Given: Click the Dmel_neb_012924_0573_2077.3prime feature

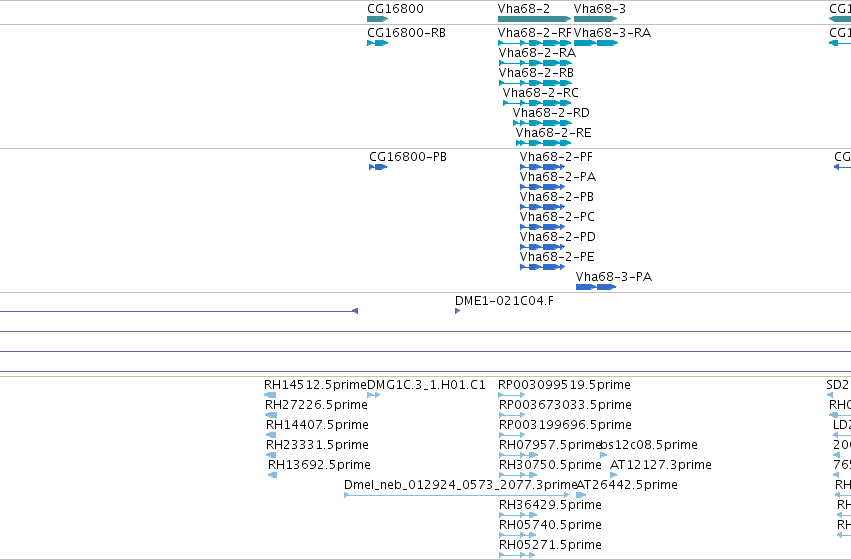Looking at the screenshot, I should tap(457, 495).
